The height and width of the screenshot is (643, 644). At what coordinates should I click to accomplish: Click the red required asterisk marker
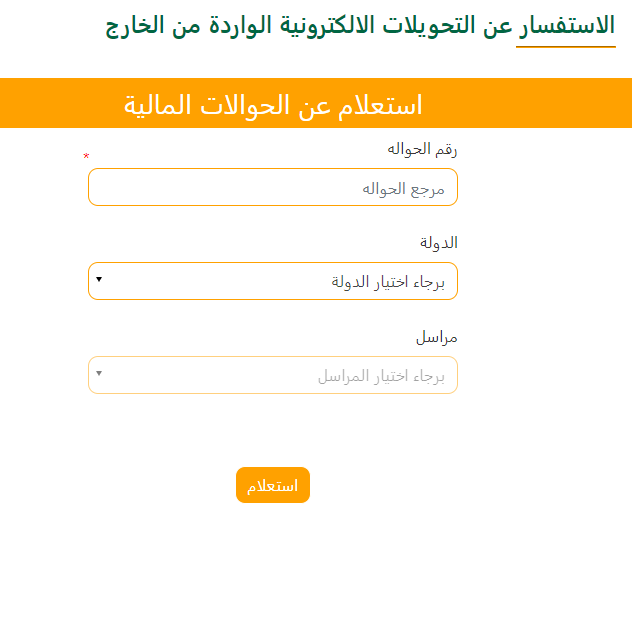point(86,158)
